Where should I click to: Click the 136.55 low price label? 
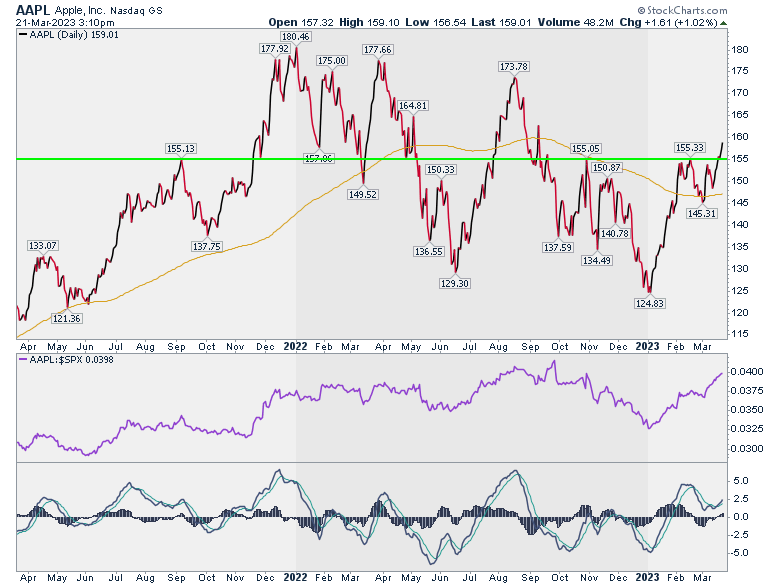428,251
